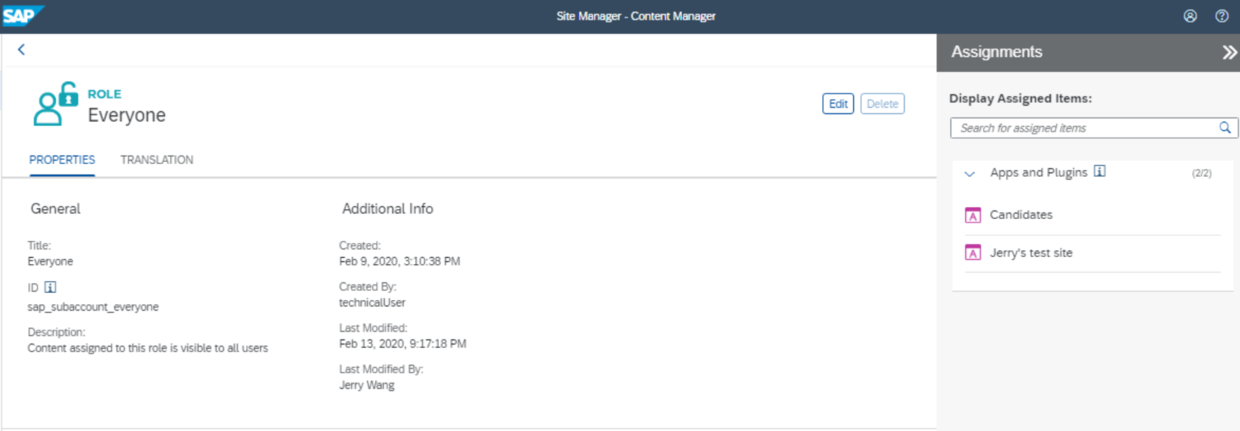1240x431 pixels.
Task: Switch to the Properties tab
Action: [62, 160]
